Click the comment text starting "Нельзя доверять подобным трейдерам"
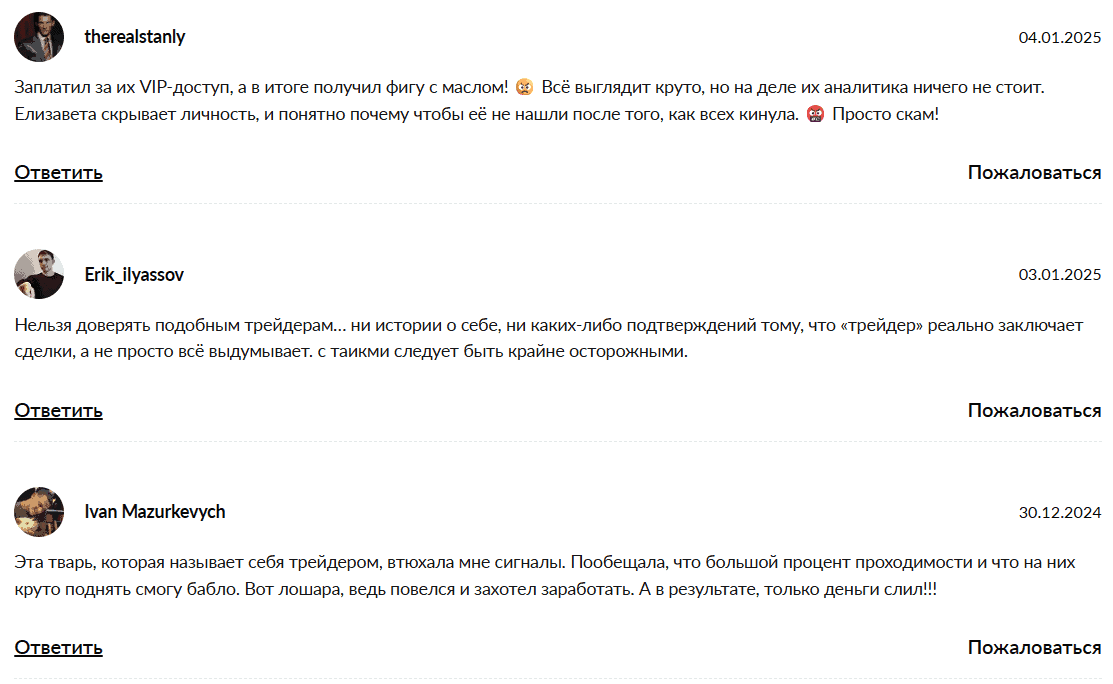 400,339
